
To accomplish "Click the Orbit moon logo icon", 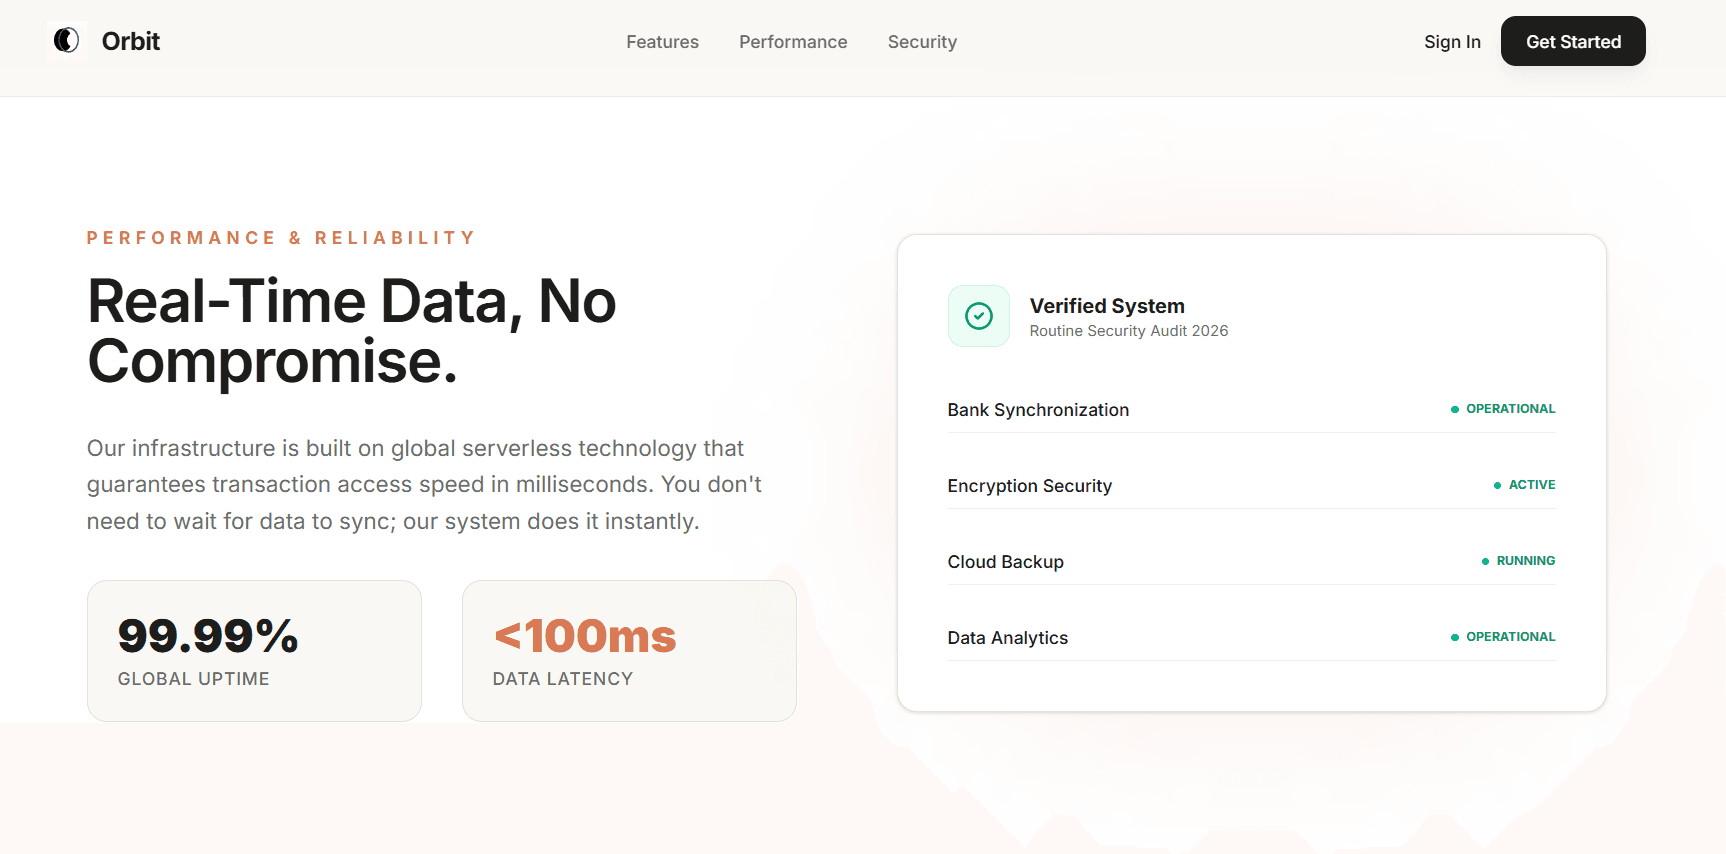I will click(66, 41).
